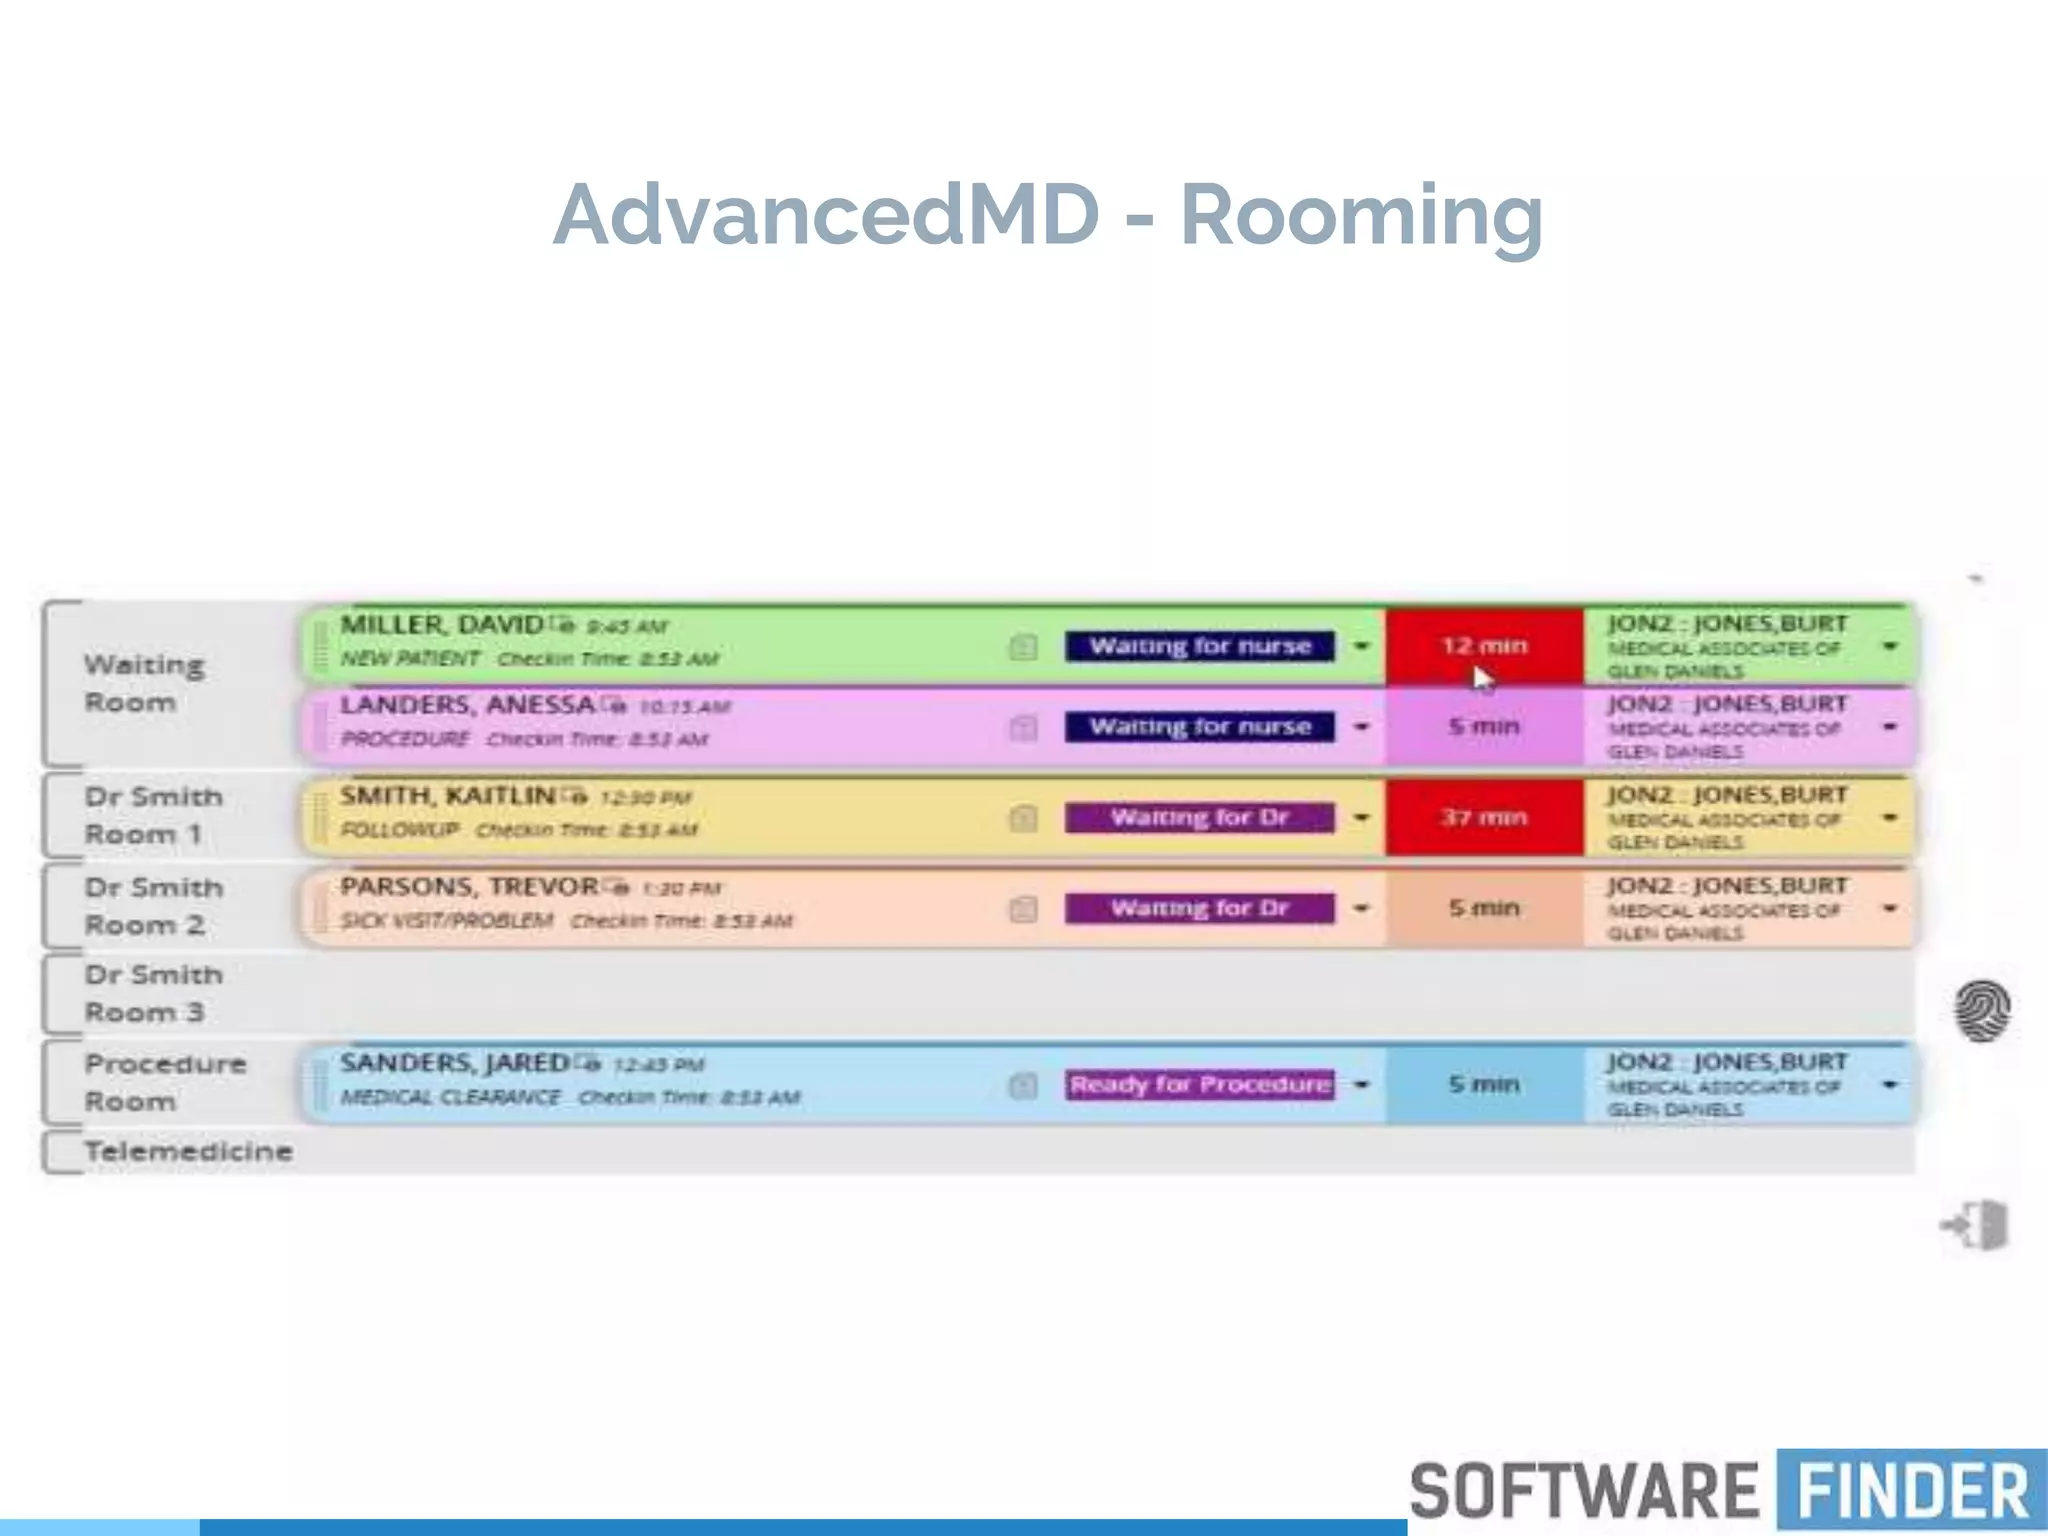
Task: Grab the drag handle on SMITH, KAITLIN row
Action: [320, 817]
